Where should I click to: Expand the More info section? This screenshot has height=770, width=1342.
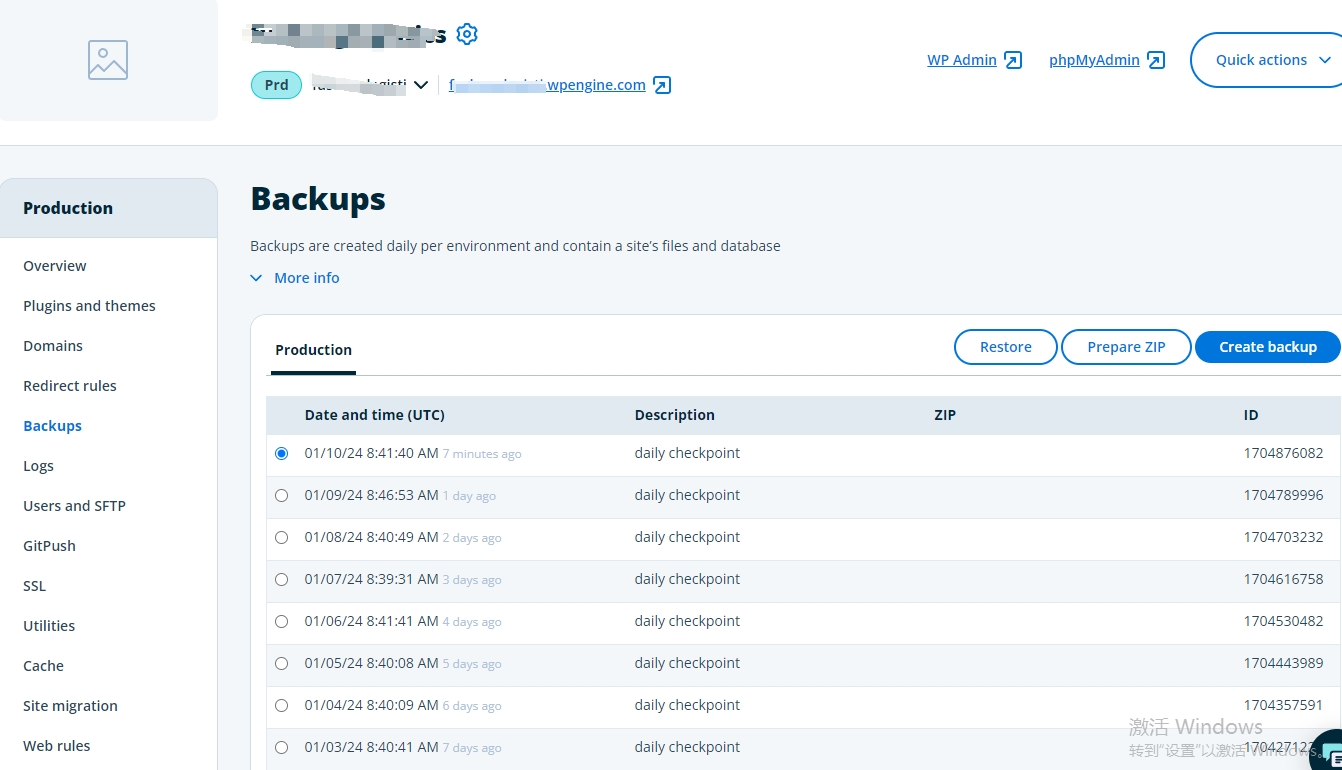click(295, 278)
